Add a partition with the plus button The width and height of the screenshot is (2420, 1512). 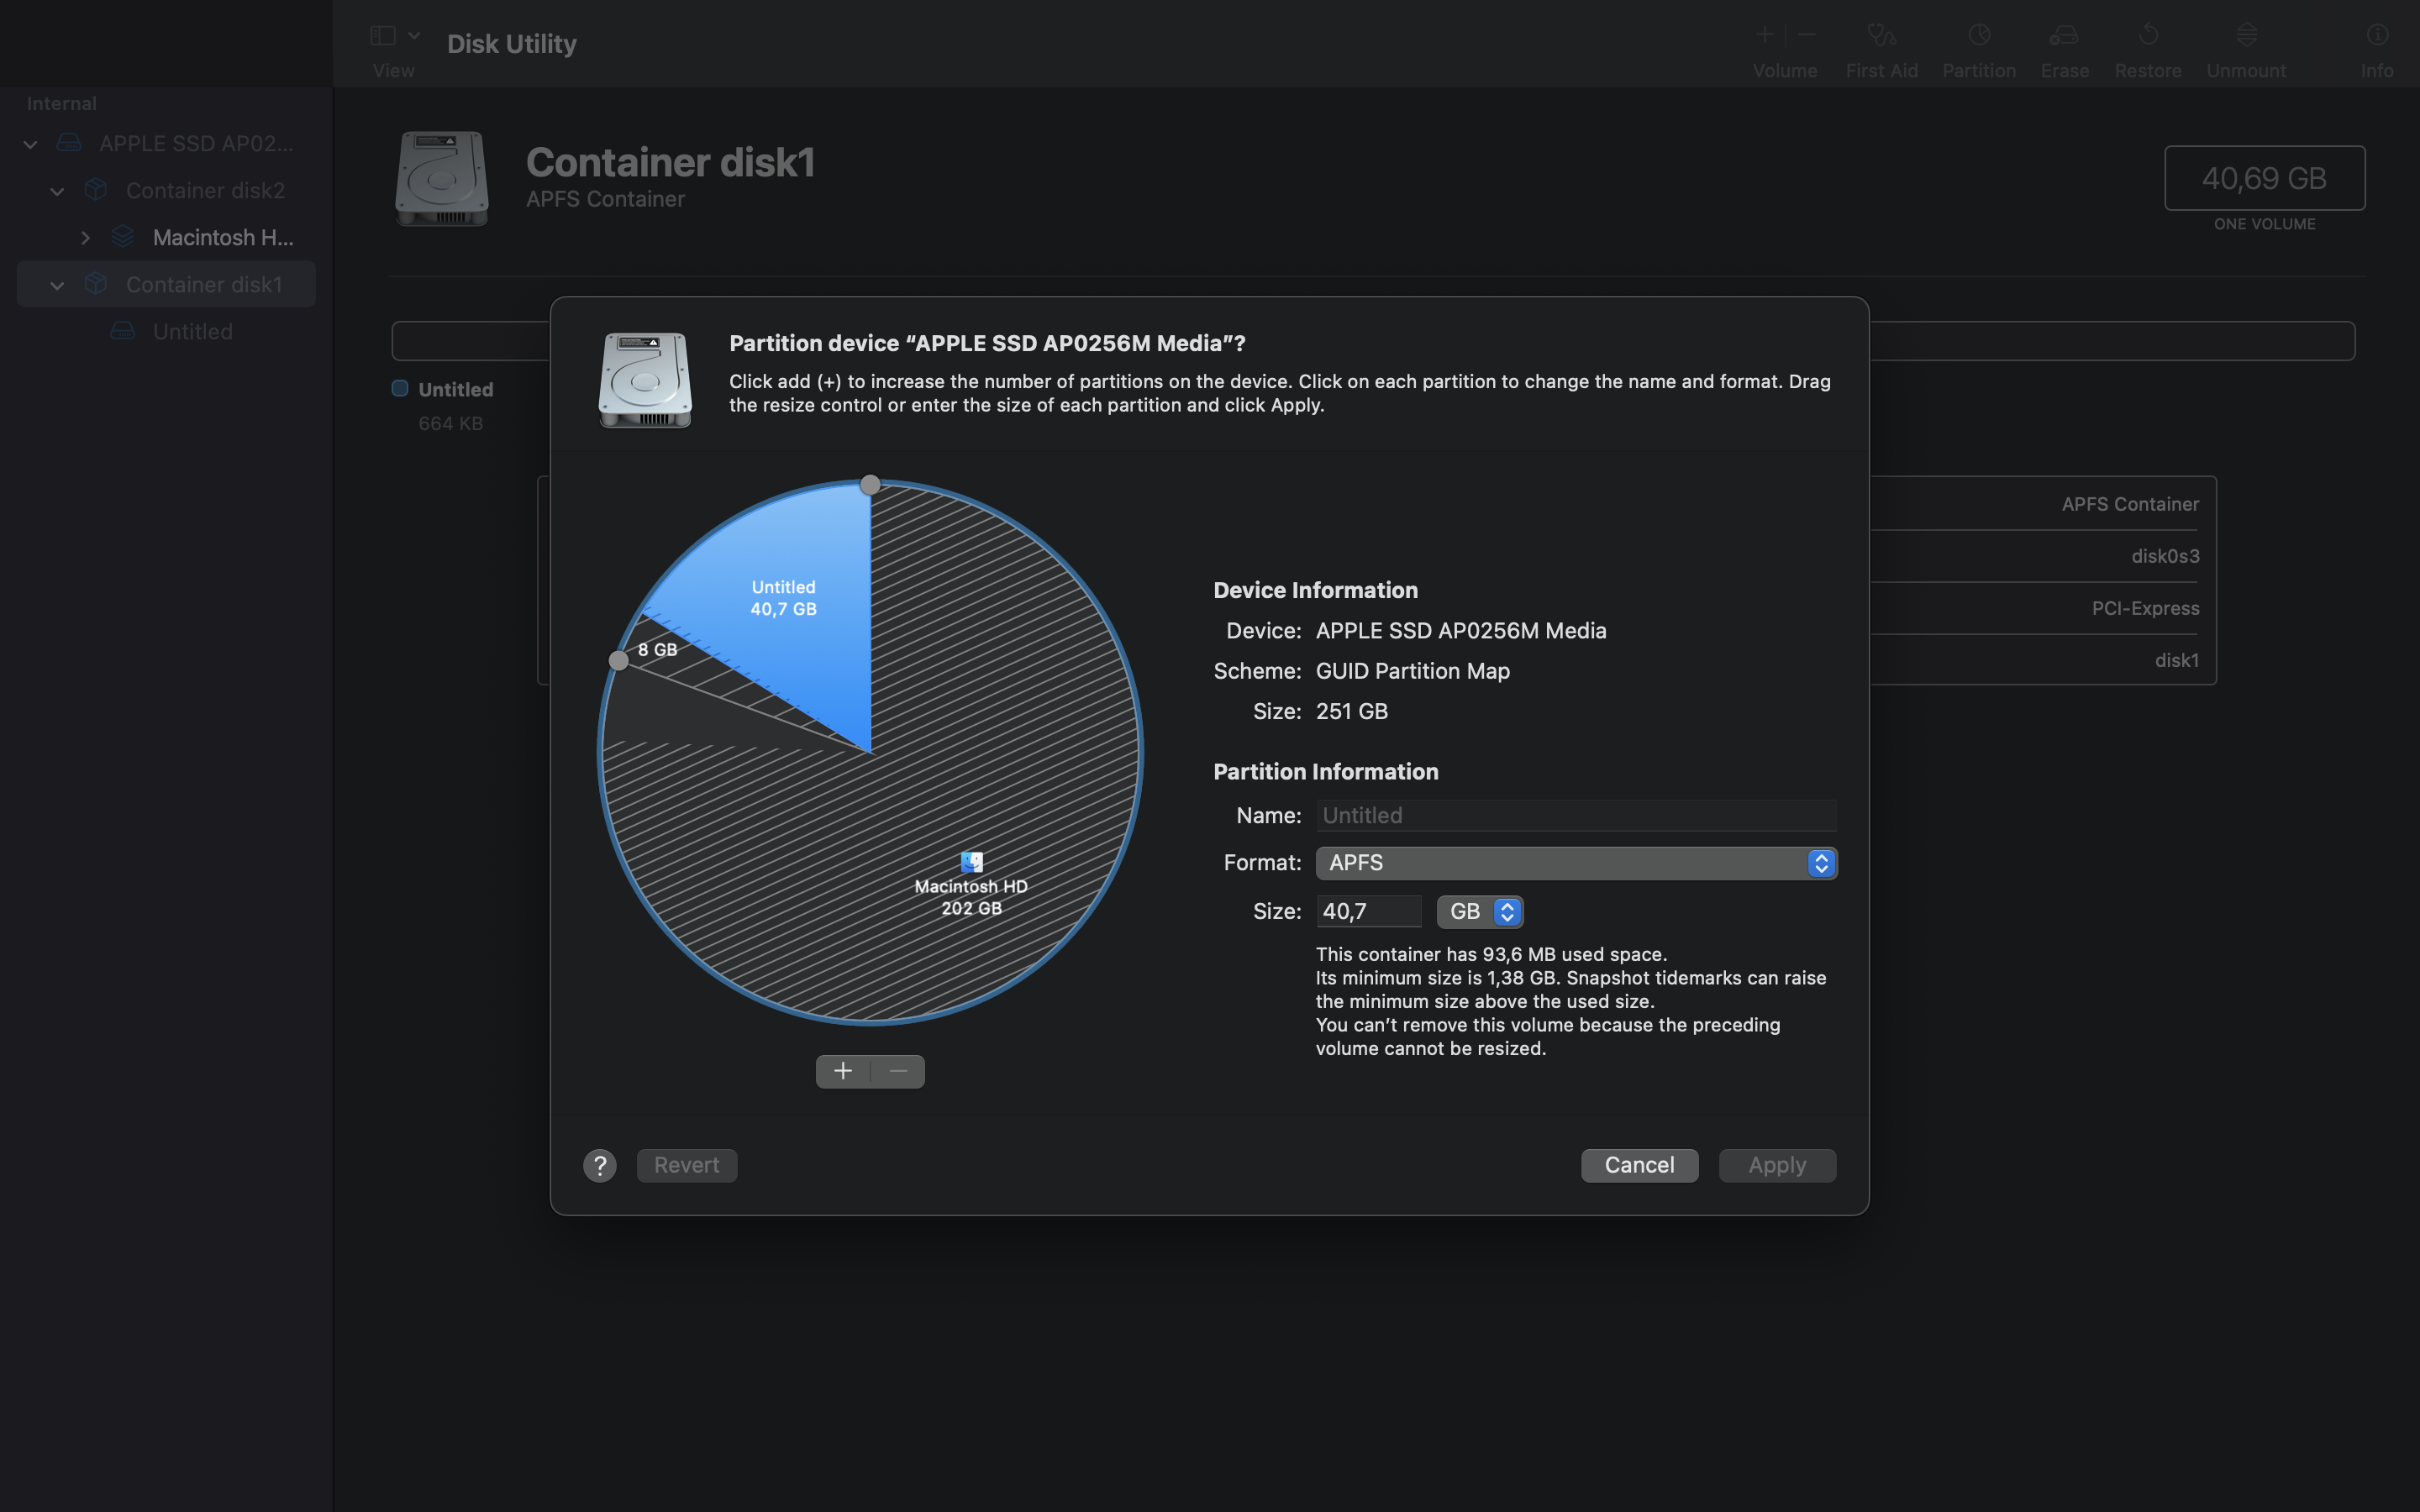tap(843, 1071)
